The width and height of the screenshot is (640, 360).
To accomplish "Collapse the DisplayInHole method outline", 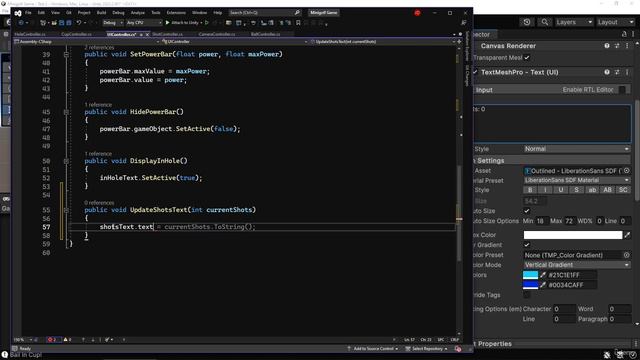I will tap(66, 161).
